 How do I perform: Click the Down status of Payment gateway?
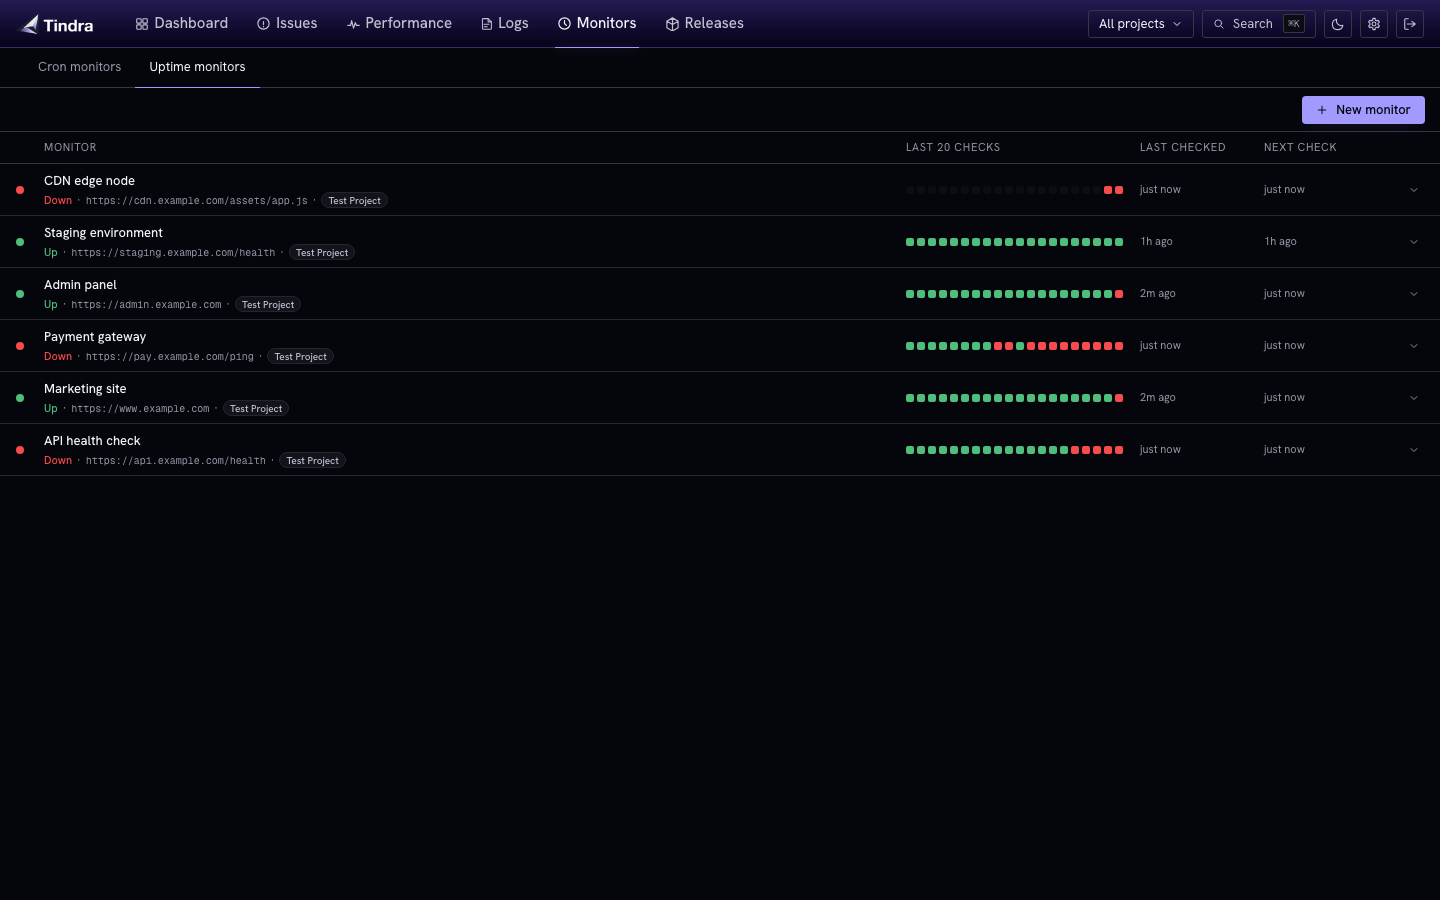[58, 357]
